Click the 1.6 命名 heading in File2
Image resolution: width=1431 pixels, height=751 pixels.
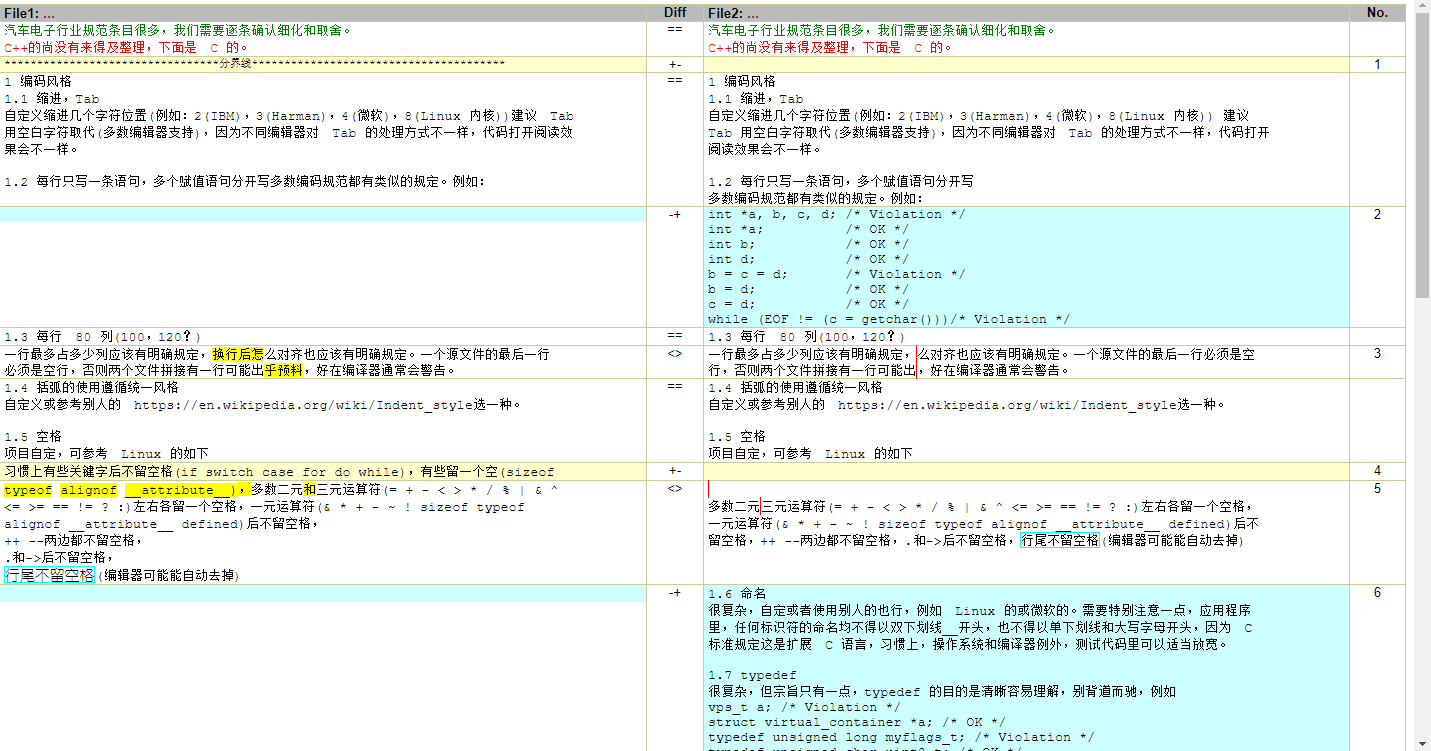pyautogui.click(x=736, y=593)
